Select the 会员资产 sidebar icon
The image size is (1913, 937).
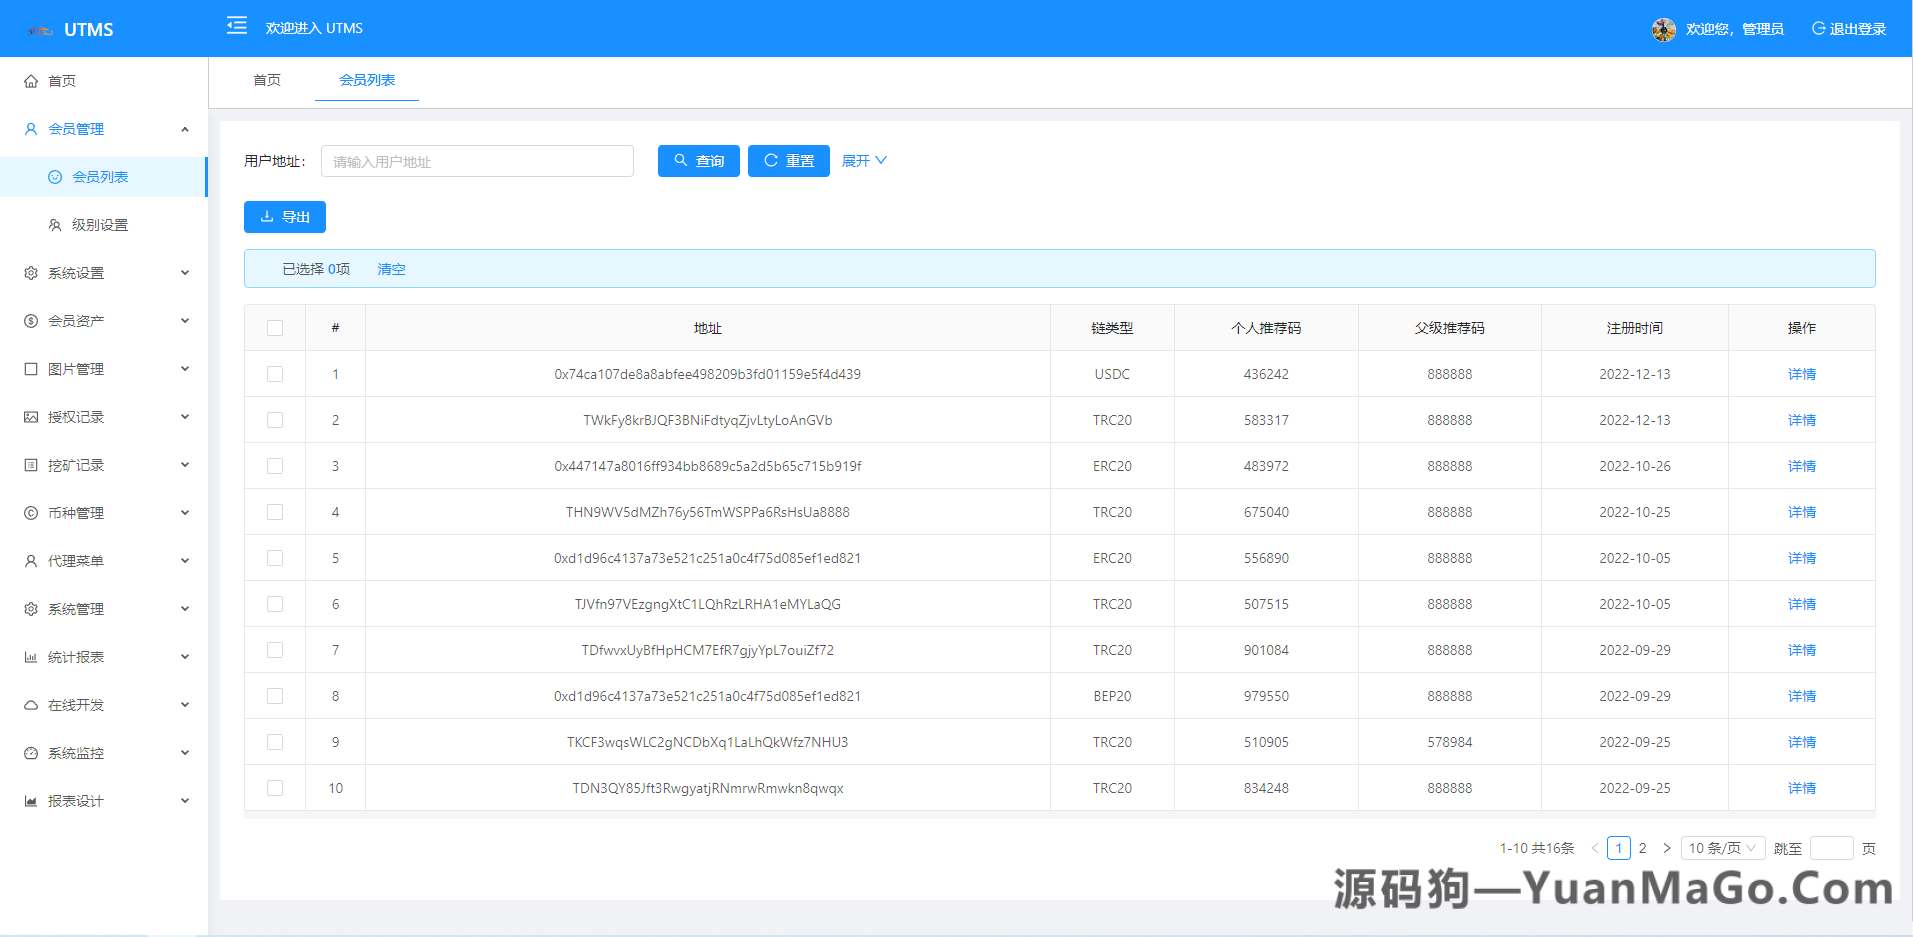pyautogui.click(x=31, y=320)
